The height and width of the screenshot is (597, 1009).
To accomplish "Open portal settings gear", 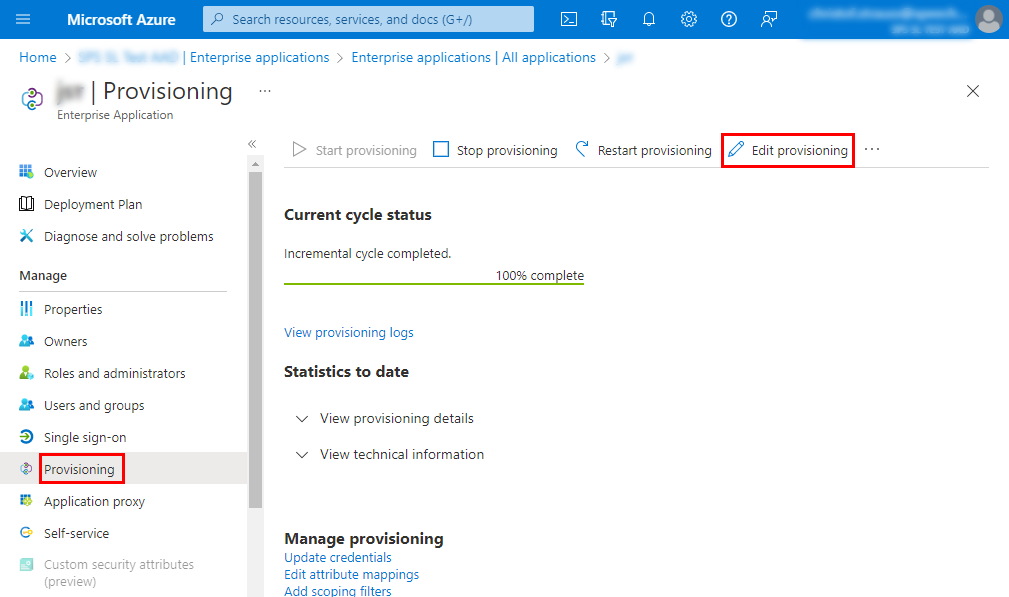I will (x=689, y=19).
